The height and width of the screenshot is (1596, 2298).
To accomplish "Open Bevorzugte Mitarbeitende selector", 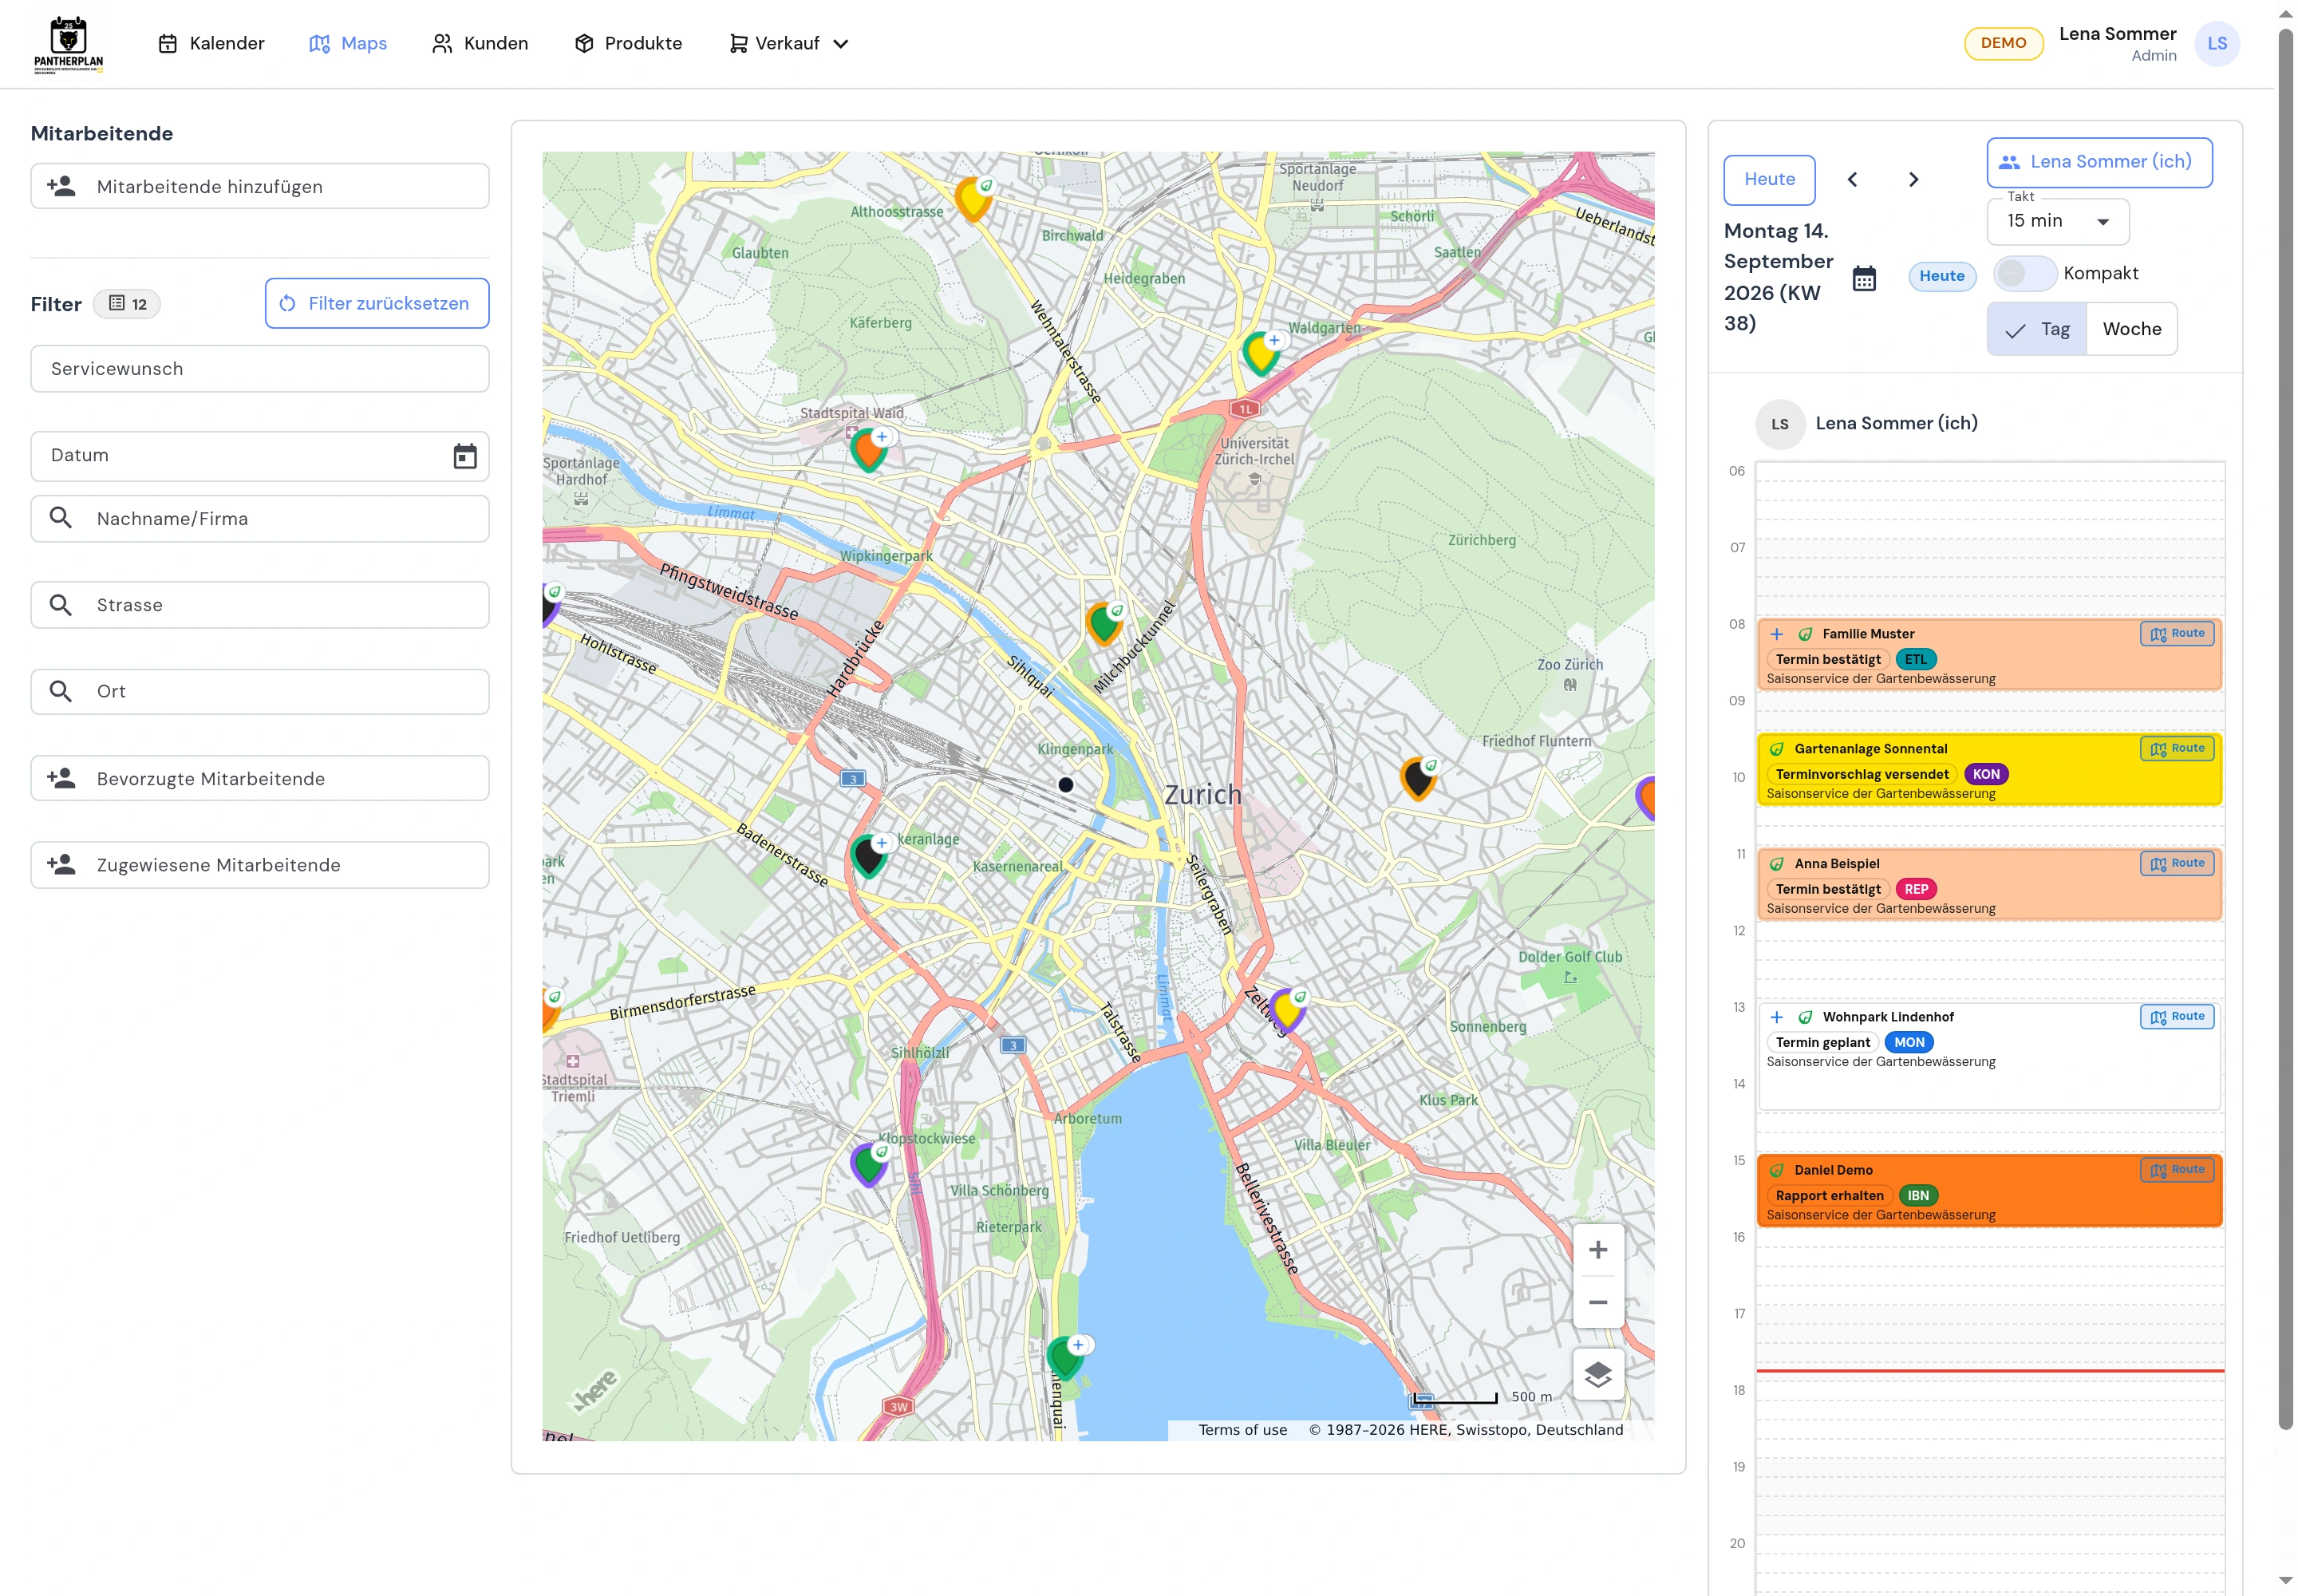I will [x=260, y=779].
